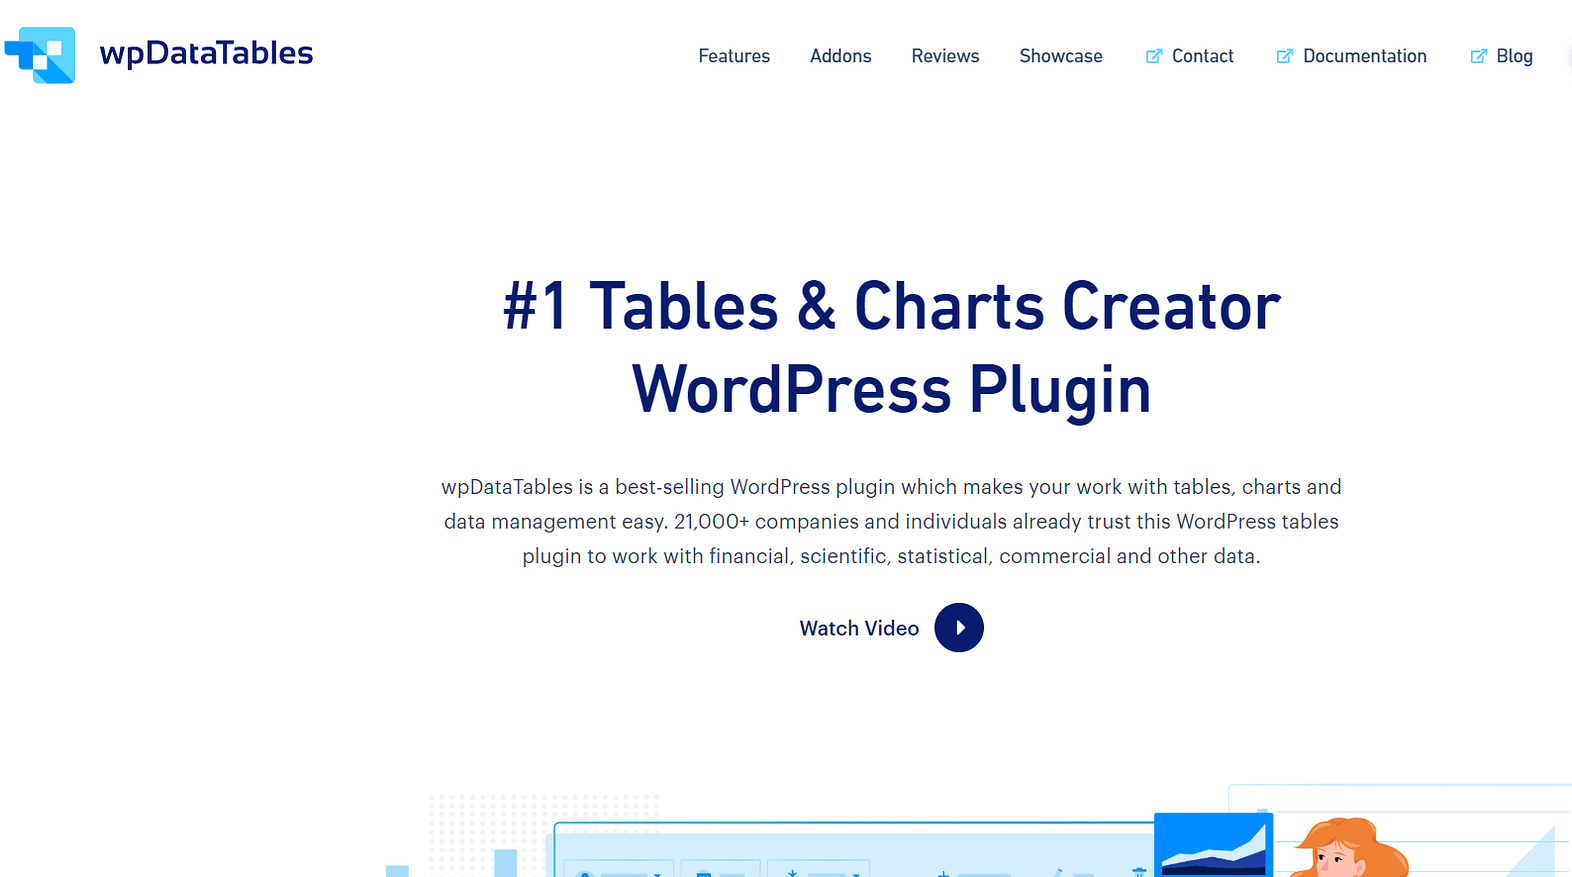This screenshot has width=1572, height=877.
Task: Click the Tables & Charts Creator headline
Action: point(891,346)
